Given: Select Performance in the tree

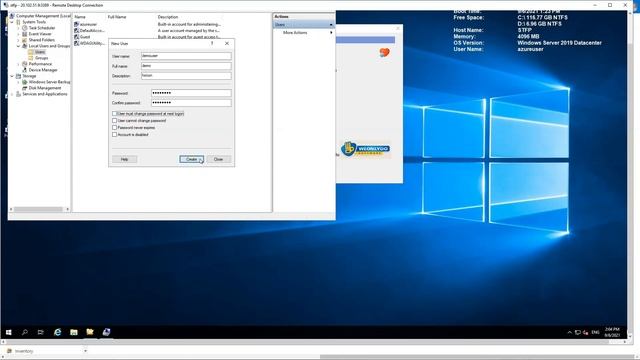Looking at the screenshot, I should (x=40, y=64).
